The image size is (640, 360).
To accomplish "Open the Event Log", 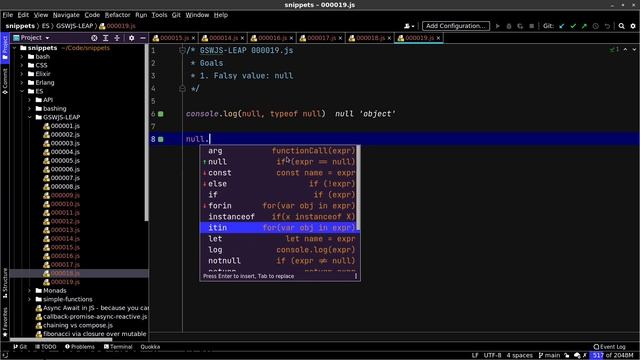I will (x=609, y=347).
